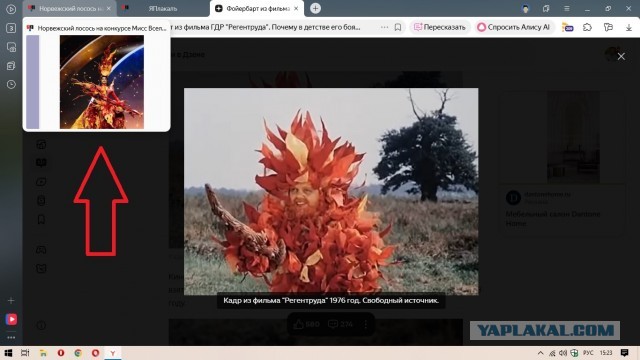Open the network icon in system tray

[552, 353]
